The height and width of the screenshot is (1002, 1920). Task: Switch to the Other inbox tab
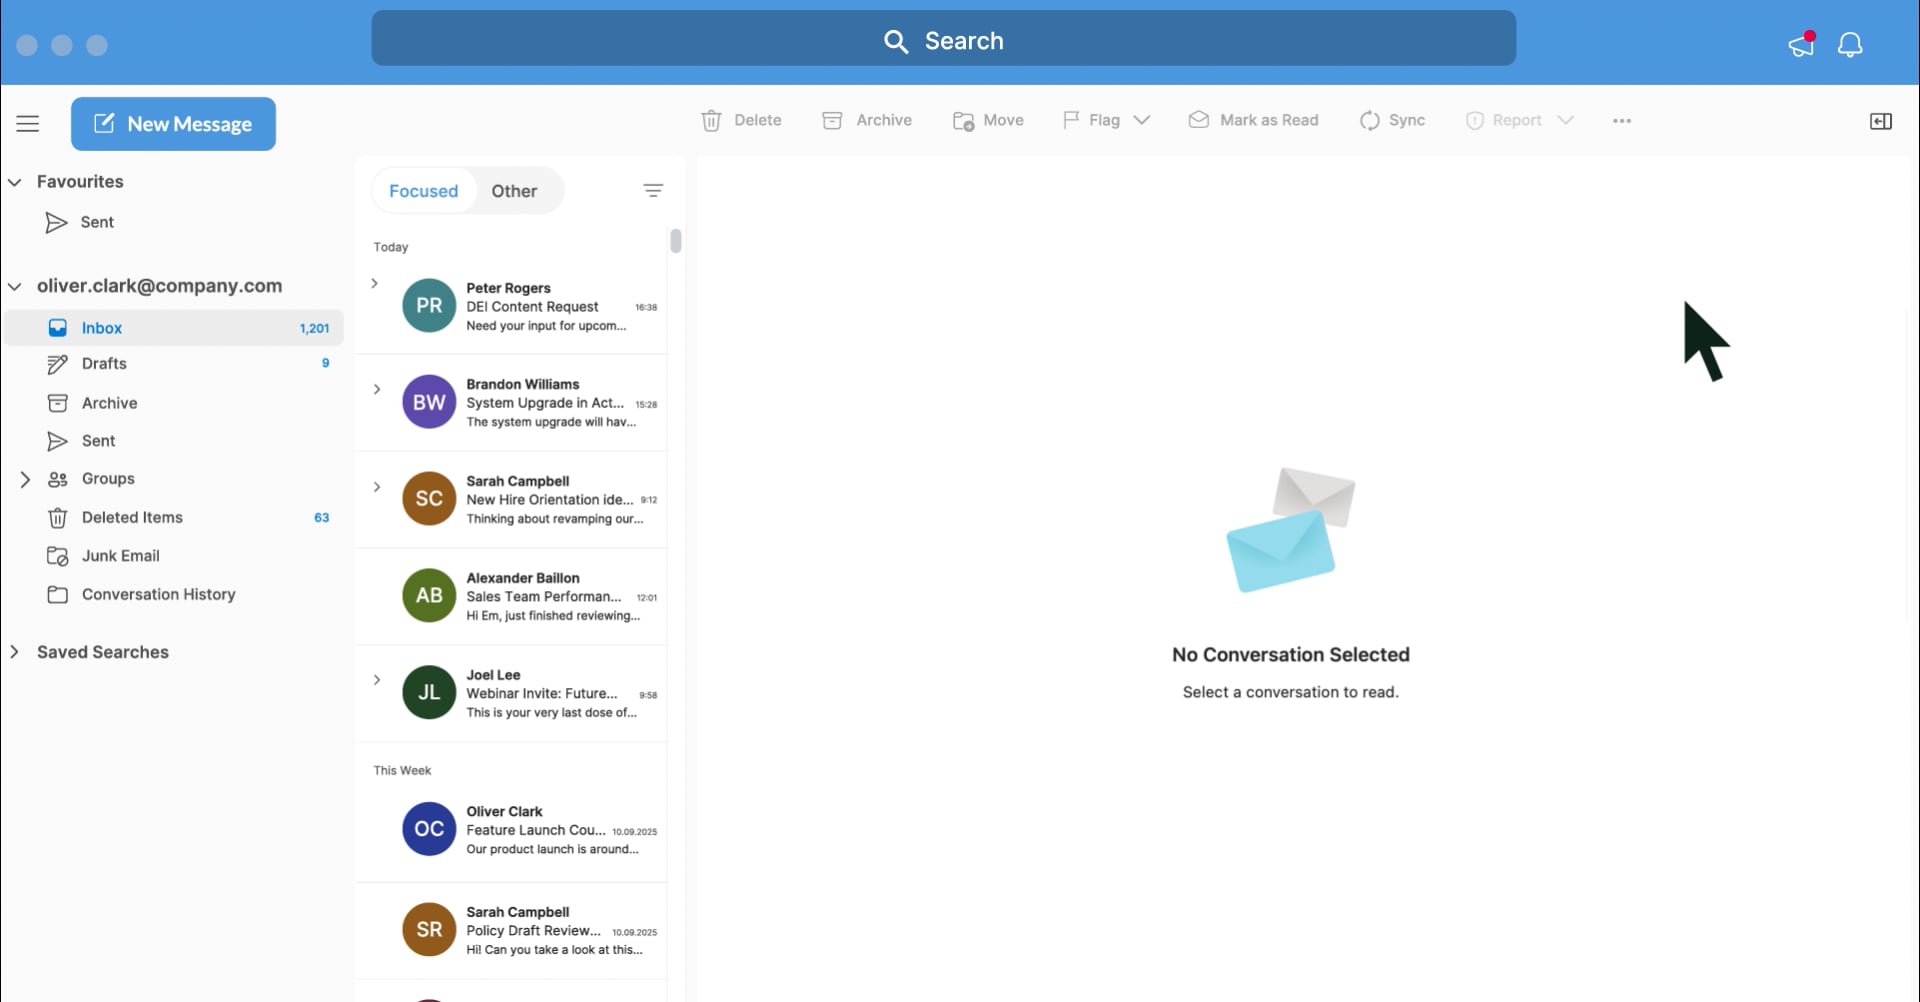(x=514, y=191)
